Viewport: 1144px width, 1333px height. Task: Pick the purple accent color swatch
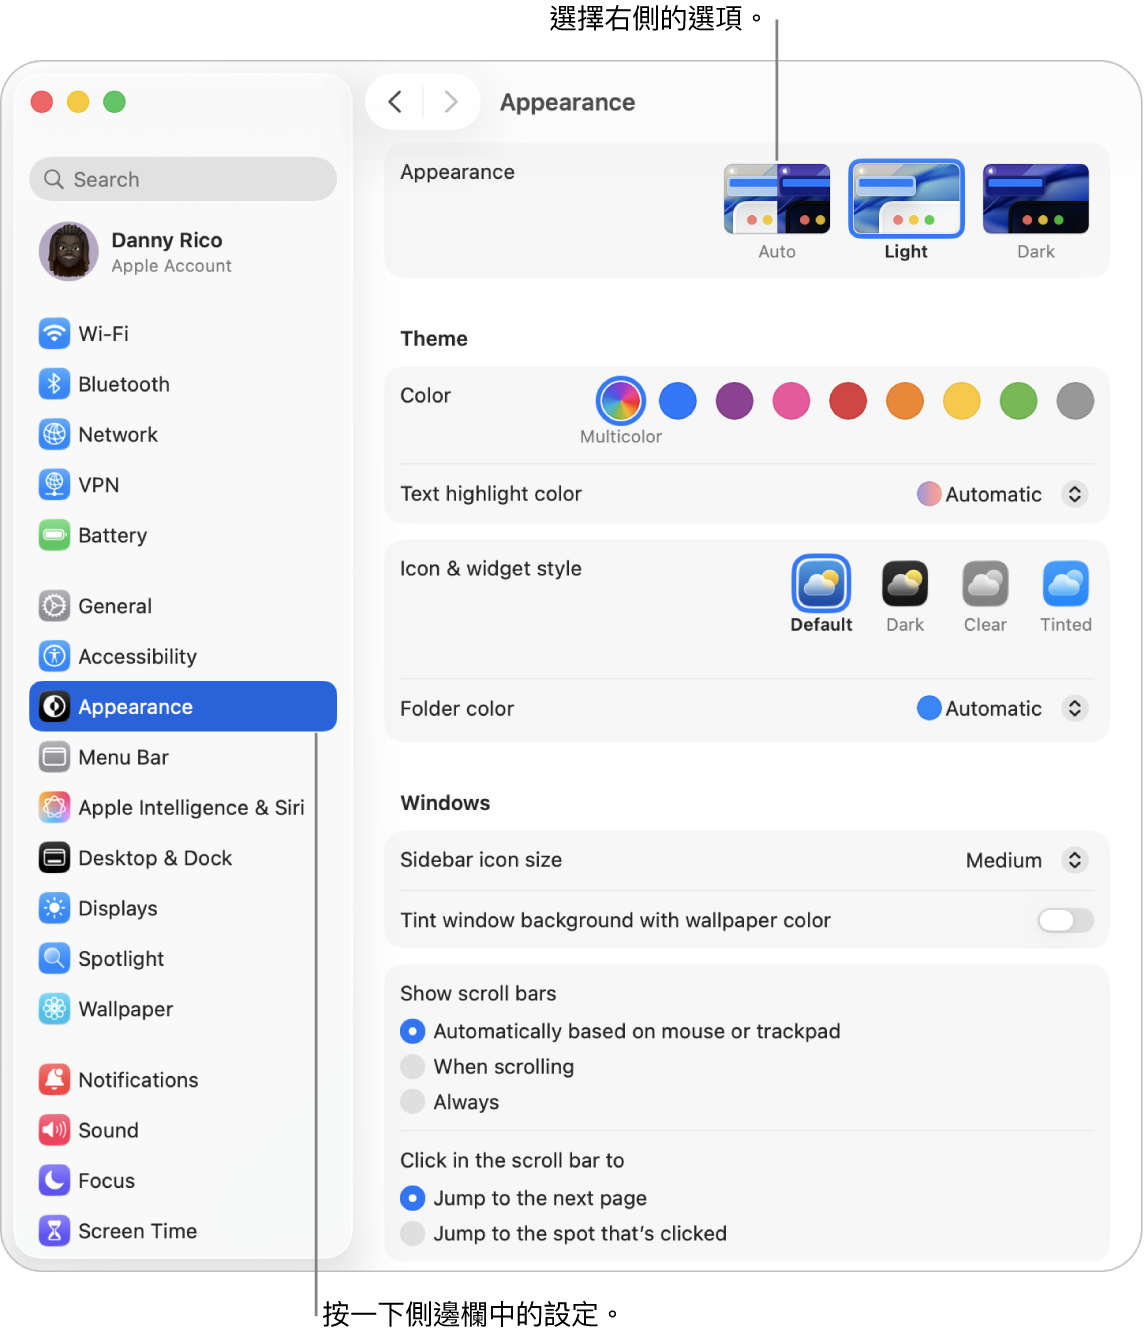click(x=734, y=401)
